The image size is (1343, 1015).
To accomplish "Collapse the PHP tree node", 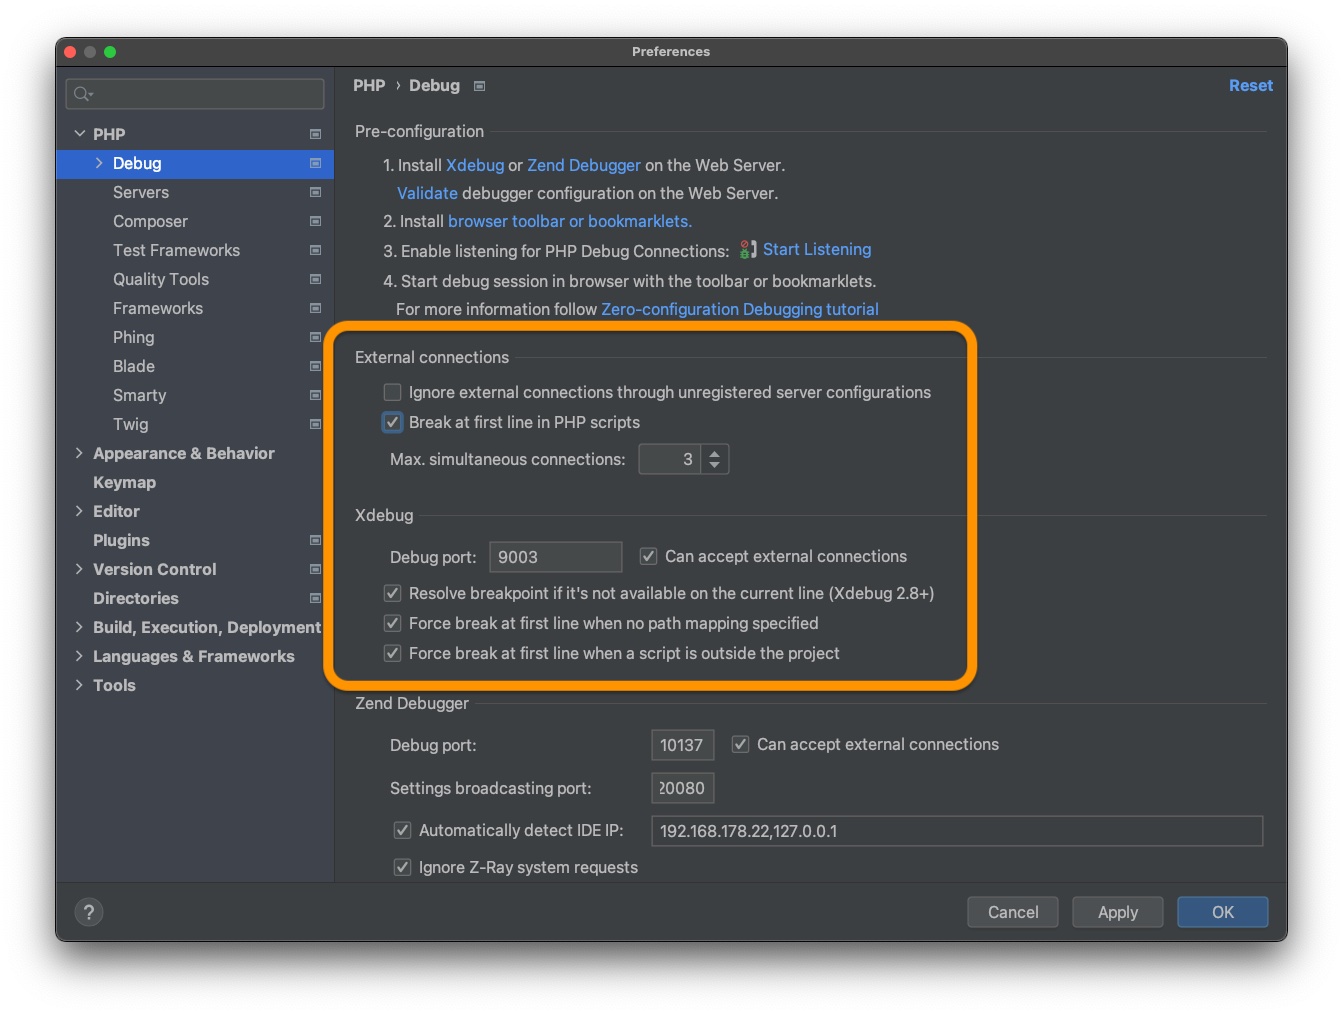I will tap(80, 133).
